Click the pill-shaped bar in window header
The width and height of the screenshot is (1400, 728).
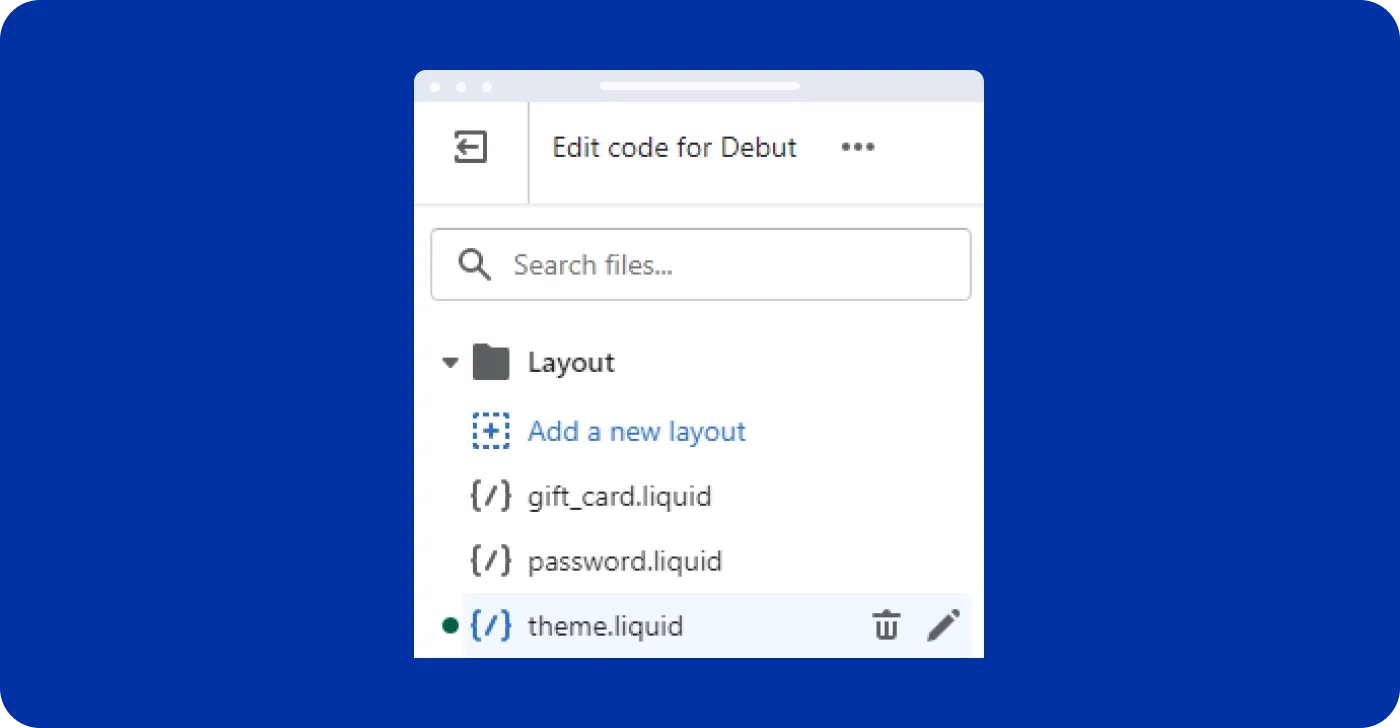(699, 86)
